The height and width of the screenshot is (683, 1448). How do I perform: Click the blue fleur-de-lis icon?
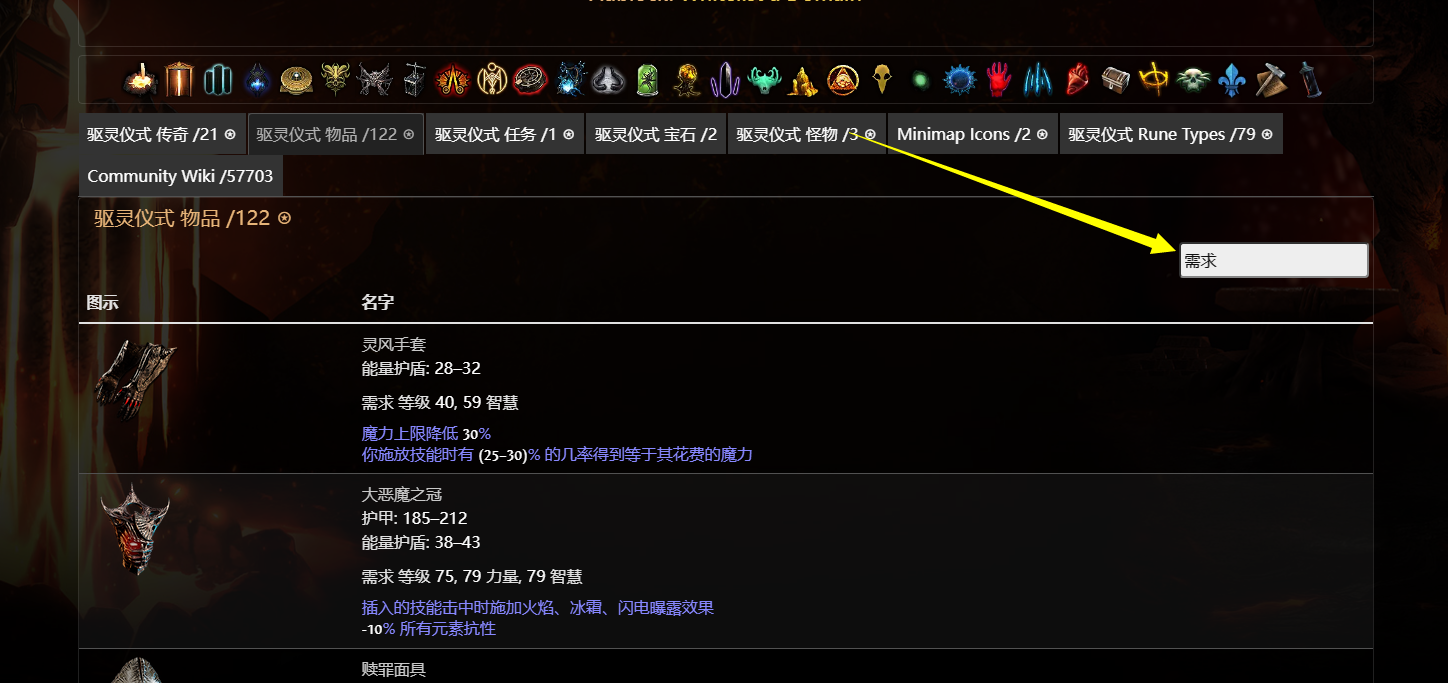(x=1232, y=79)
